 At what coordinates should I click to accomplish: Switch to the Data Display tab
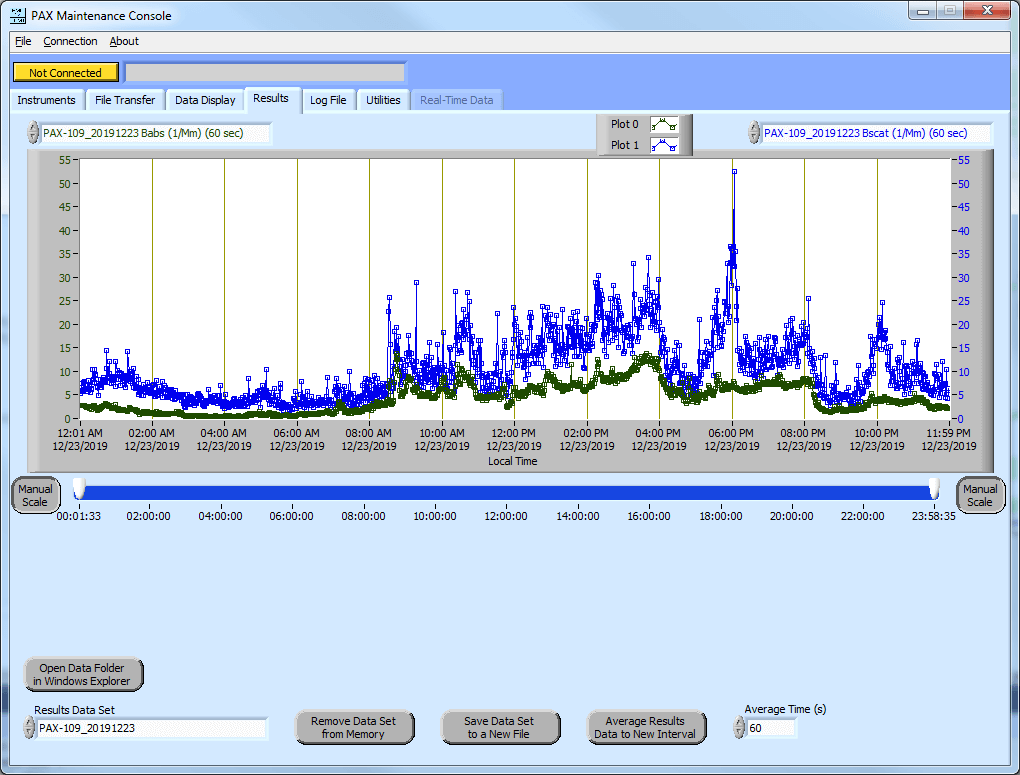(205, 100)
